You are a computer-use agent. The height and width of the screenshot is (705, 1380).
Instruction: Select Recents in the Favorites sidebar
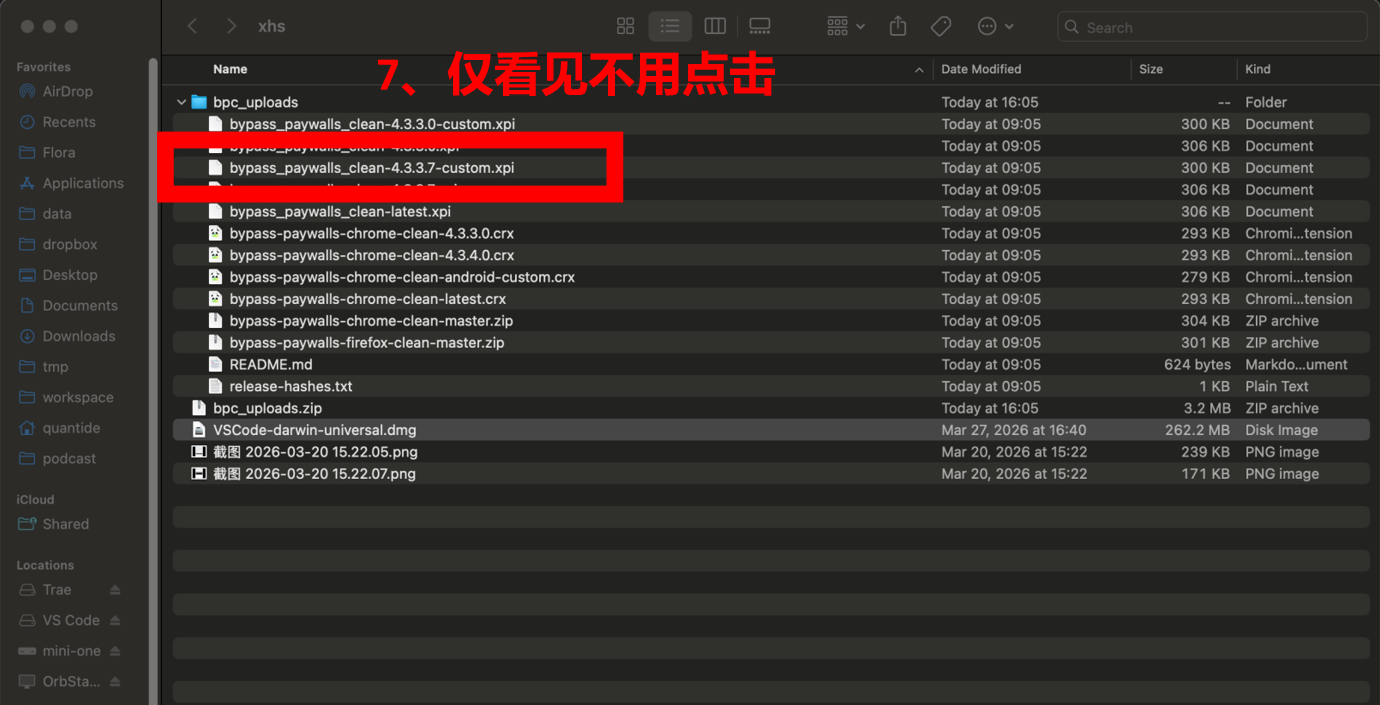click(66, 121)
